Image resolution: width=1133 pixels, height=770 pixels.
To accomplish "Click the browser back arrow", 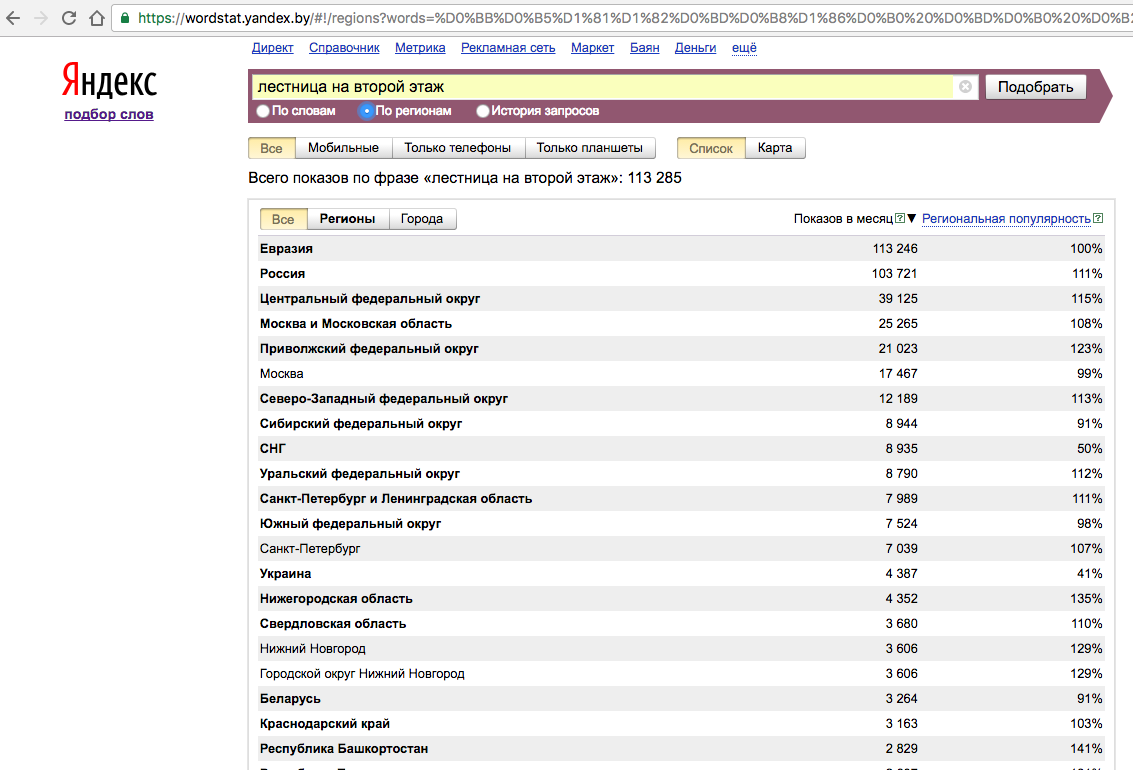I will [14, 18].
